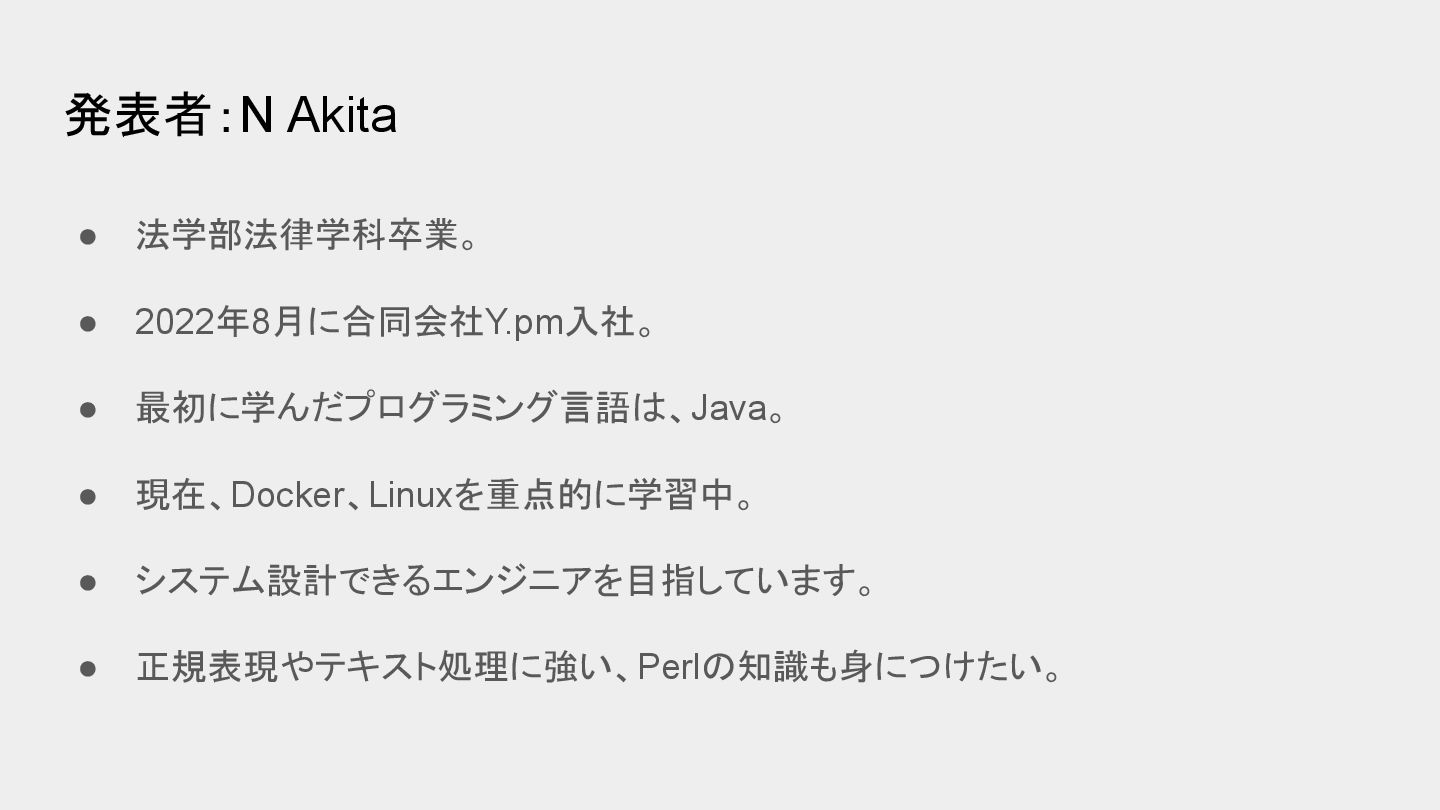This screenshot has height=810, width=1440.
Task: Click the bullet dot before 法学部法律学科卒業
Action: (x=88, y=237)
